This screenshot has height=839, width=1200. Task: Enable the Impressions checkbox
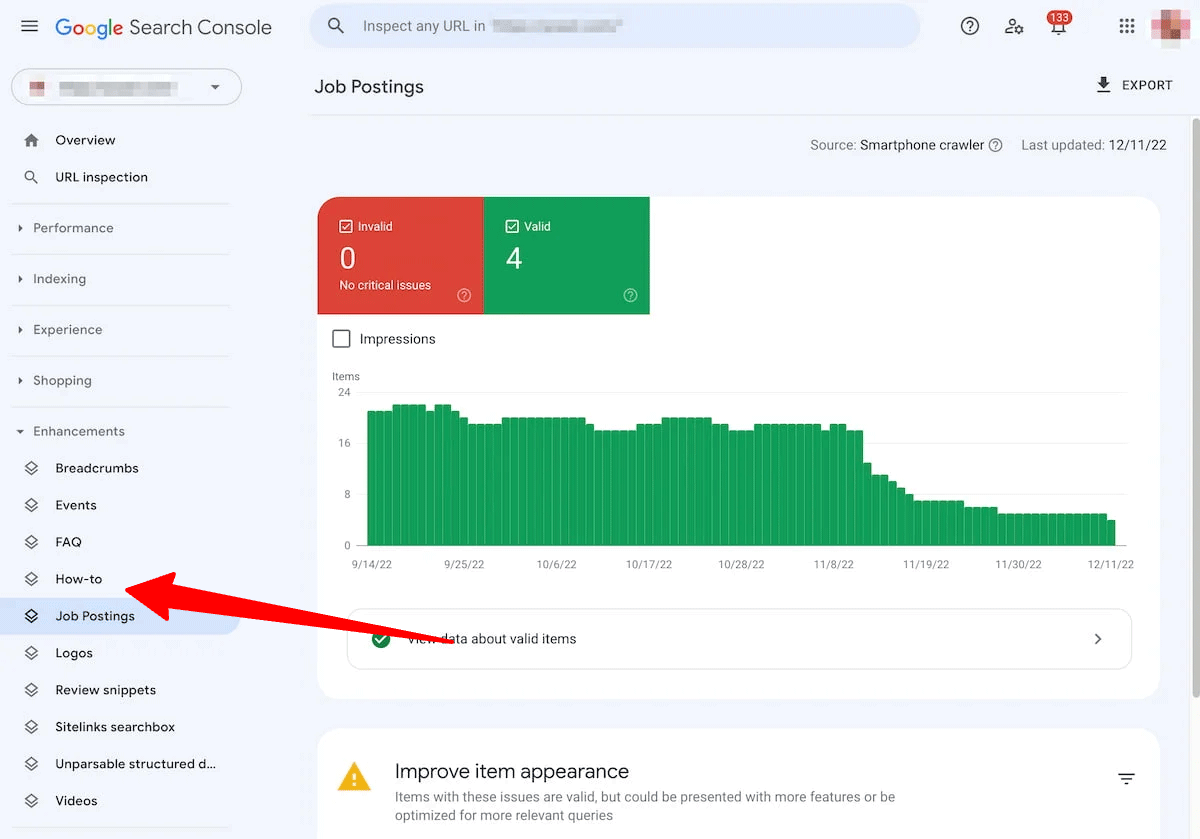pos(341,339)
